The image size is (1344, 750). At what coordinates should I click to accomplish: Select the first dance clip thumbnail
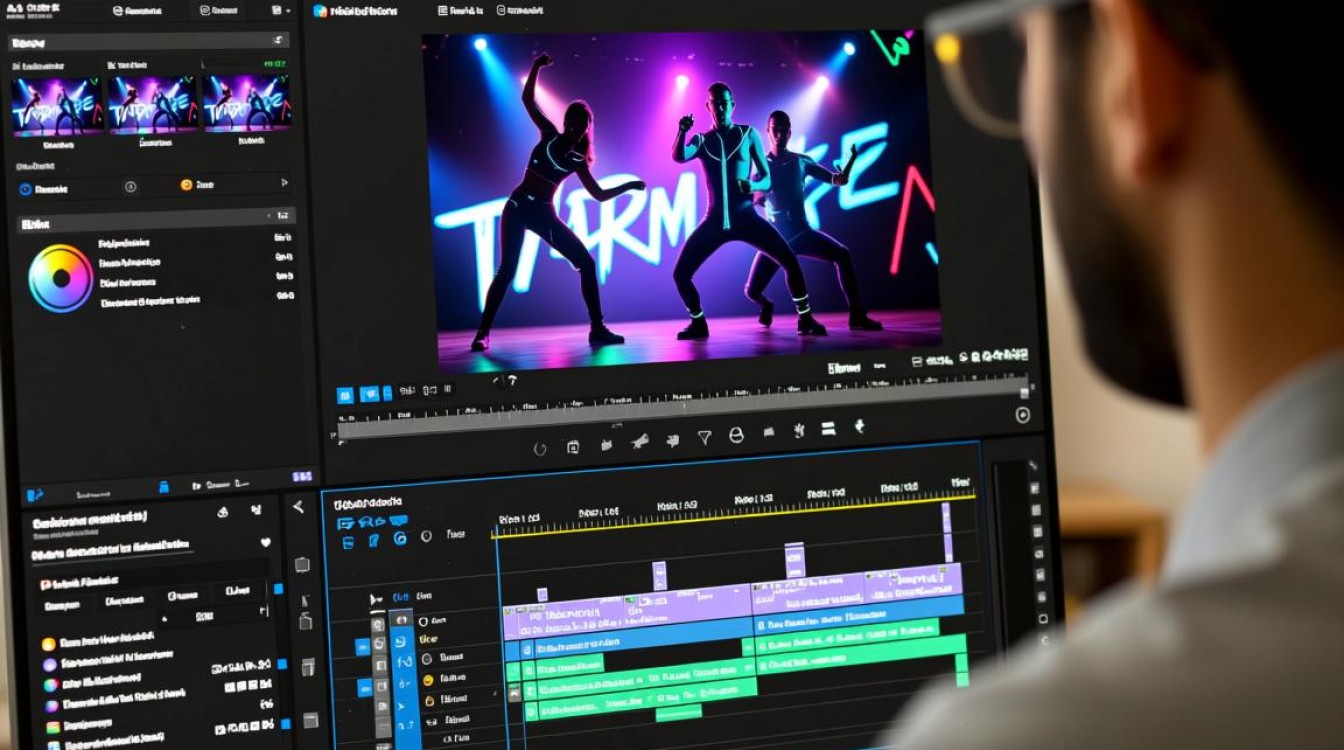(x=56, y=104)
